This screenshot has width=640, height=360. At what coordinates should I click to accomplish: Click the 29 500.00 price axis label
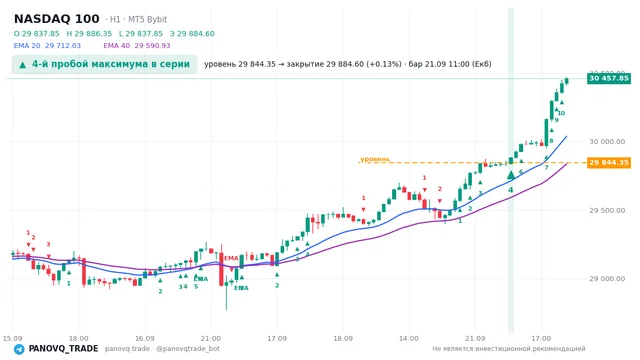[607, 211]
